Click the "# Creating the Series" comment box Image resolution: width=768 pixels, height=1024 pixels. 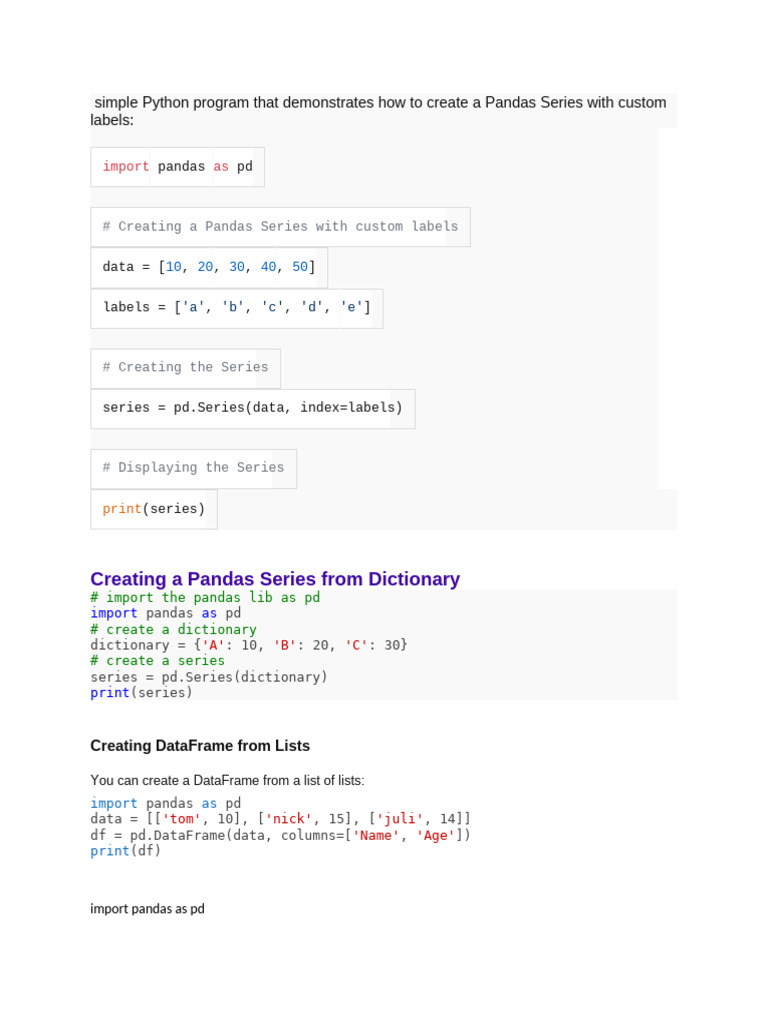pos(185,368)
